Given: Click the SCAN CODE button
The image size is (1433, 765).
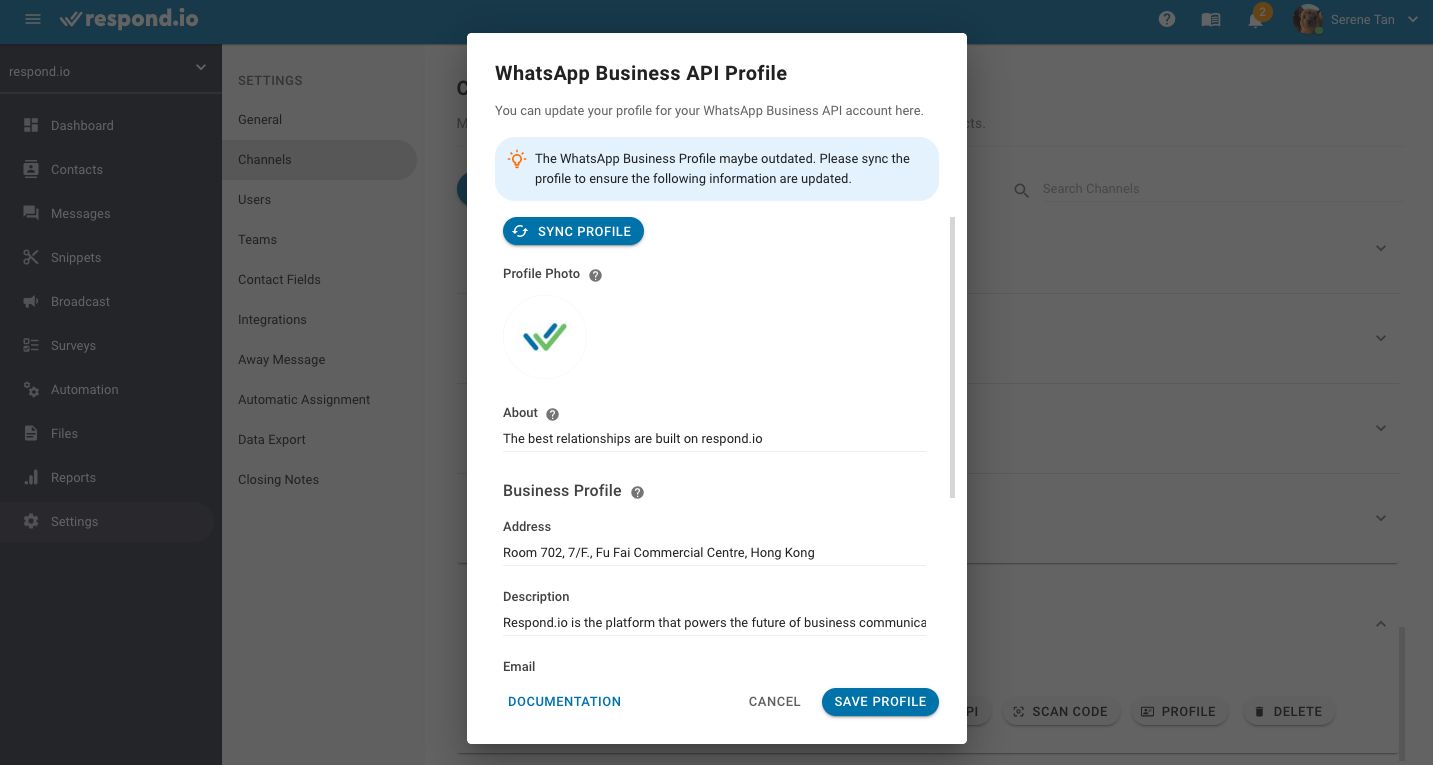Looking at the screenshot, I should [x=1060, y=711].
